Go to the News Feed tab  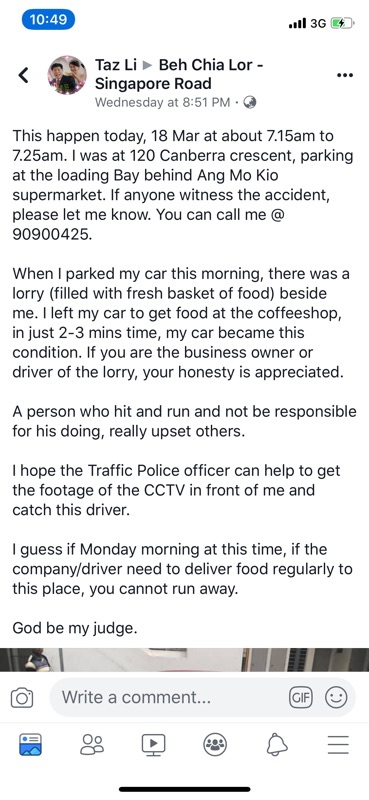coord(31,744)
